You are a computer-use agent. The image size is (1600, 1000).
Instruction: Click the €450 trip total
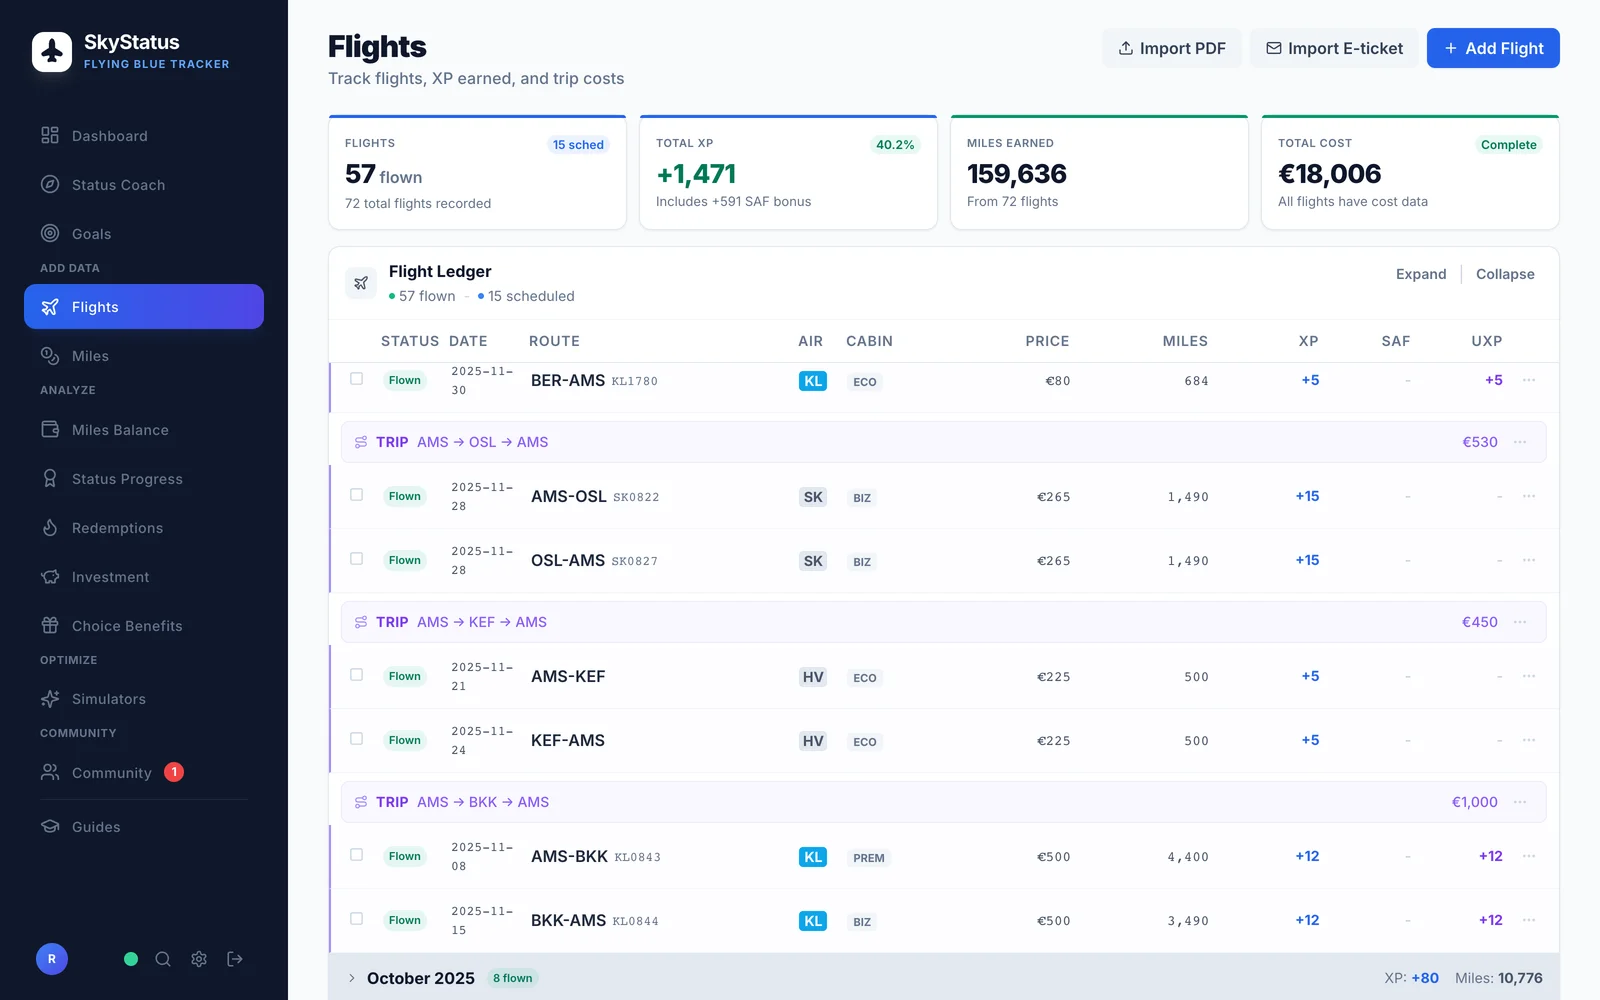[1480, 622]
